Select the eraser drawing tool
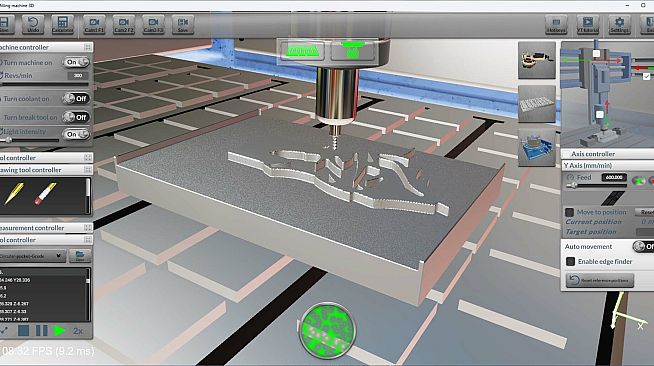Viewport: 654px width, 366px height. tap(45, 194)
